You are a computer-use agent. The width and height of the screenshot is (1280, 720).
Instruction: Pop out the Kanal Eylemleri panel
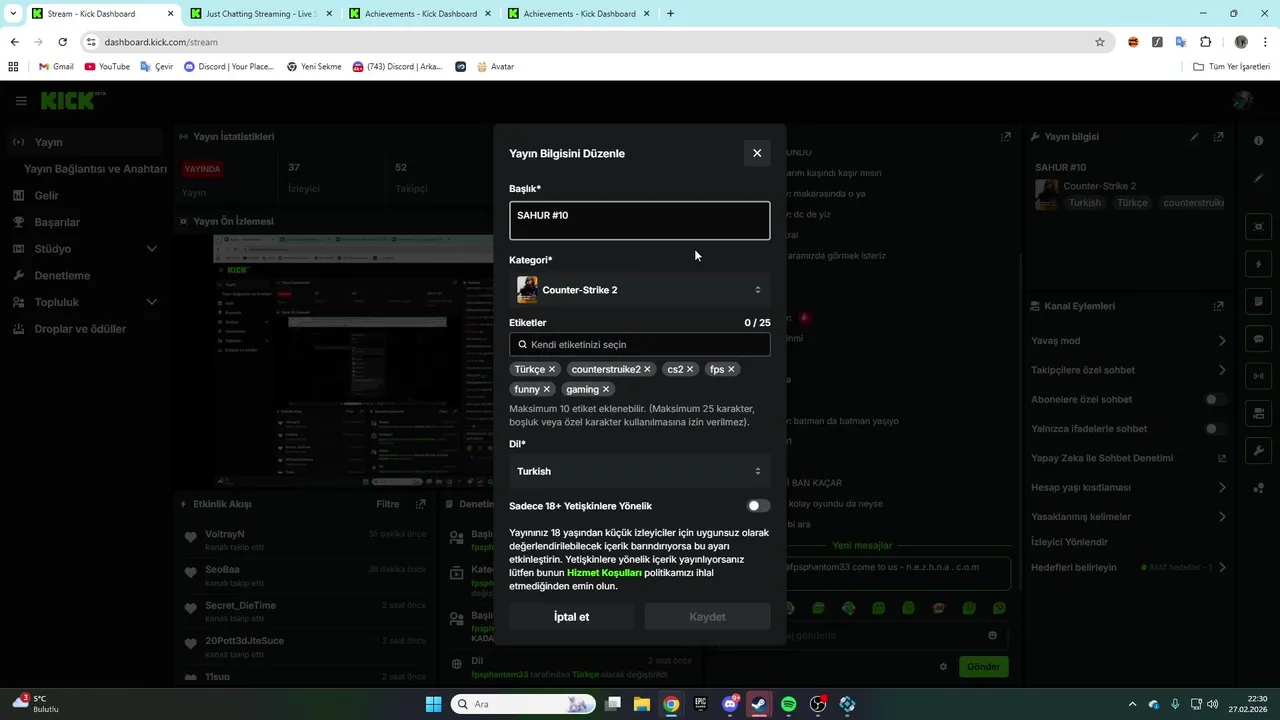1218,306
